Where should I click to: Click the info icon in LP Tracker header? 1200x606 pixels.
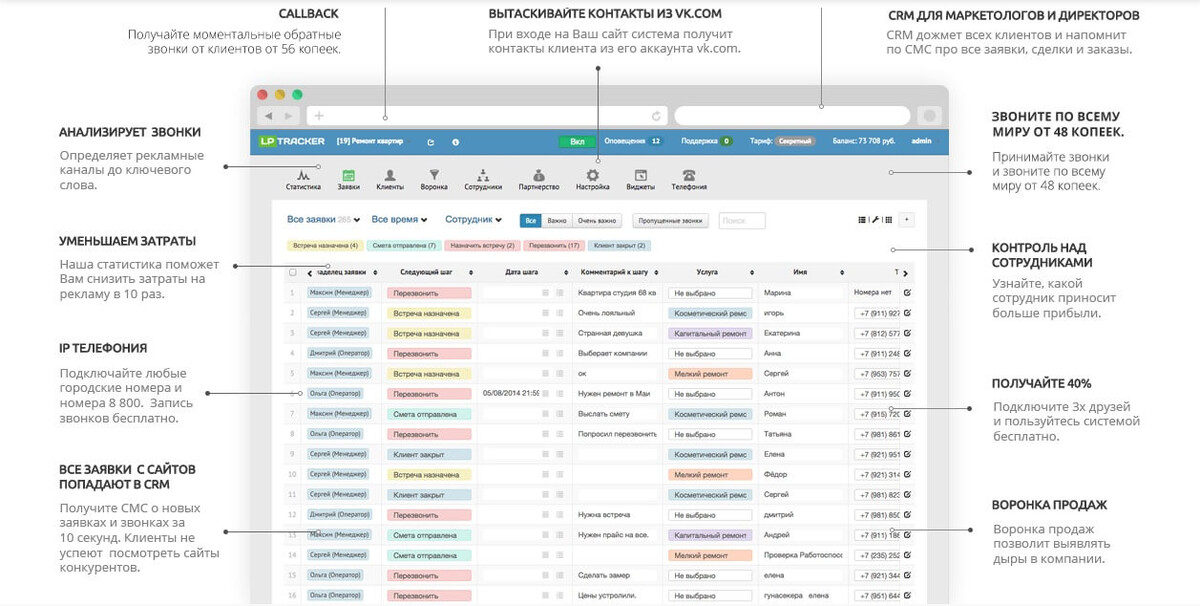[455, 142]
